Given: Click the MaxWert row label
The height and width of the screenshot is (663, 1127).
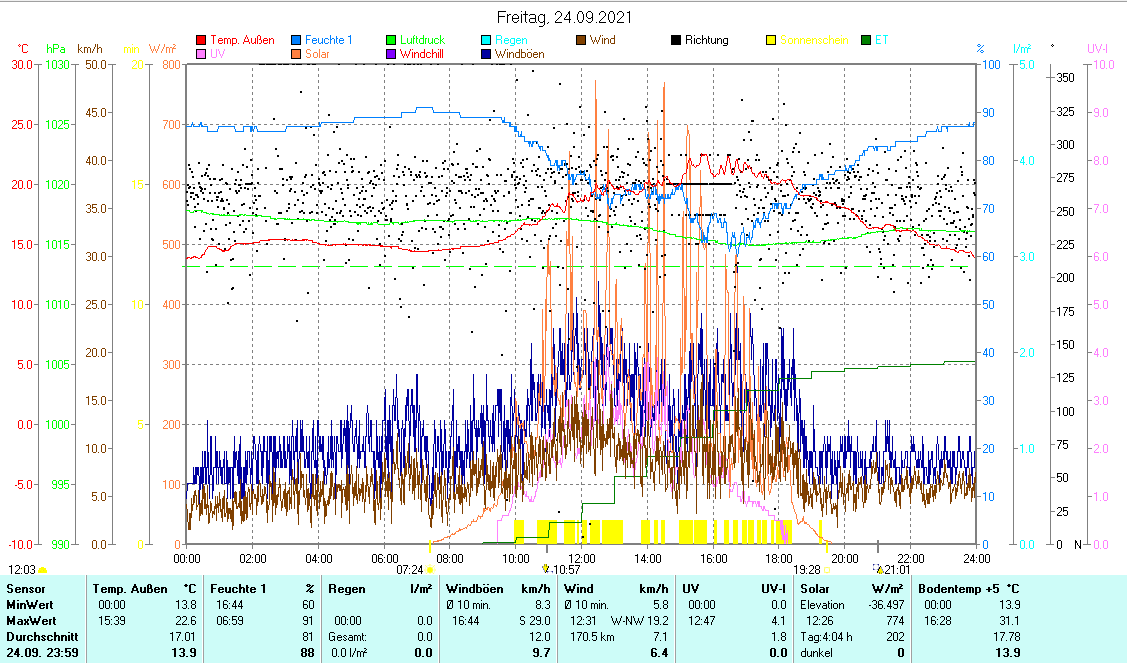Looking at the screenshot, I should [28, 620].
